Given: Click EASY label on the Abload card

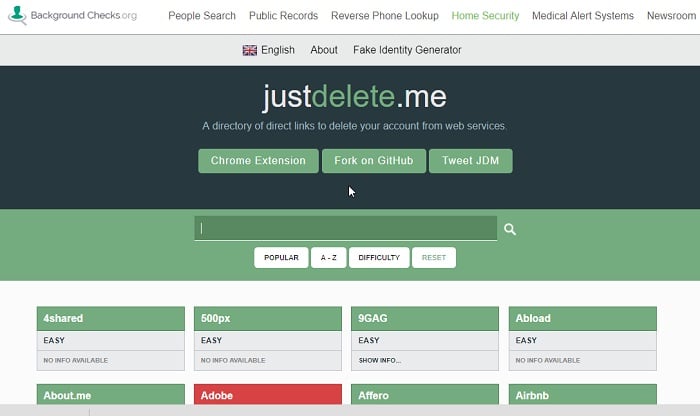Looking at the screenshot, I should [x=526, y=341].
